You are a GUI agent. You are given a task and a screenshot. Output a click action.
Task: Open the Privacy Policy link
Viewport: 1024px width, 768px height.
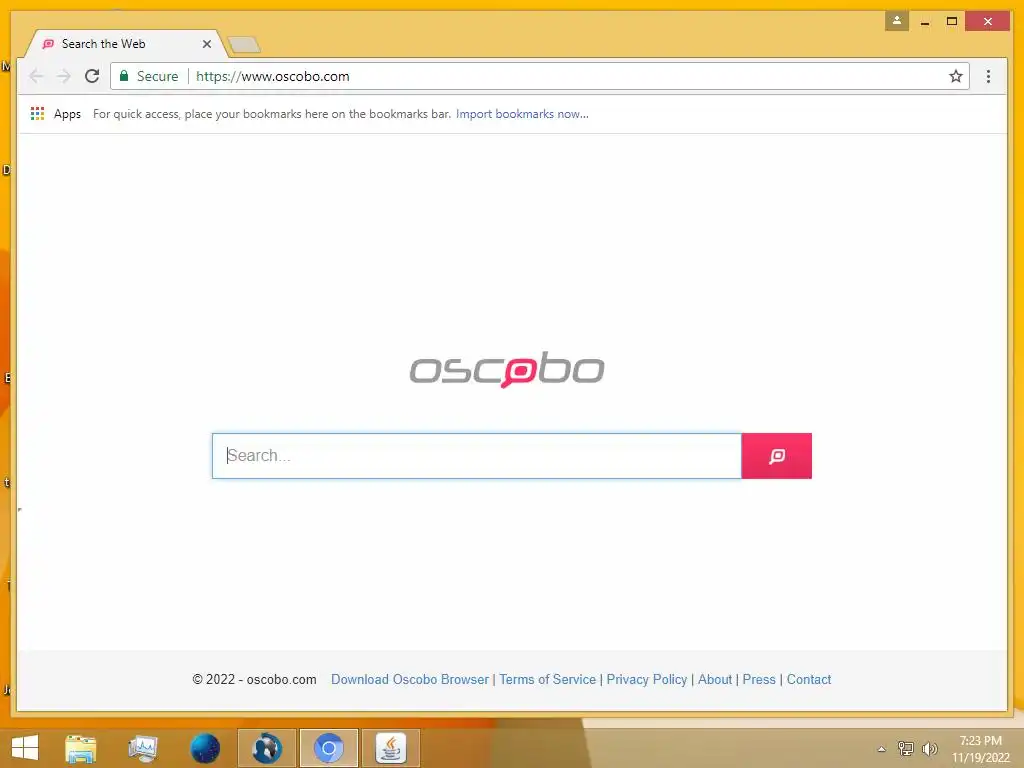(647, 679)
